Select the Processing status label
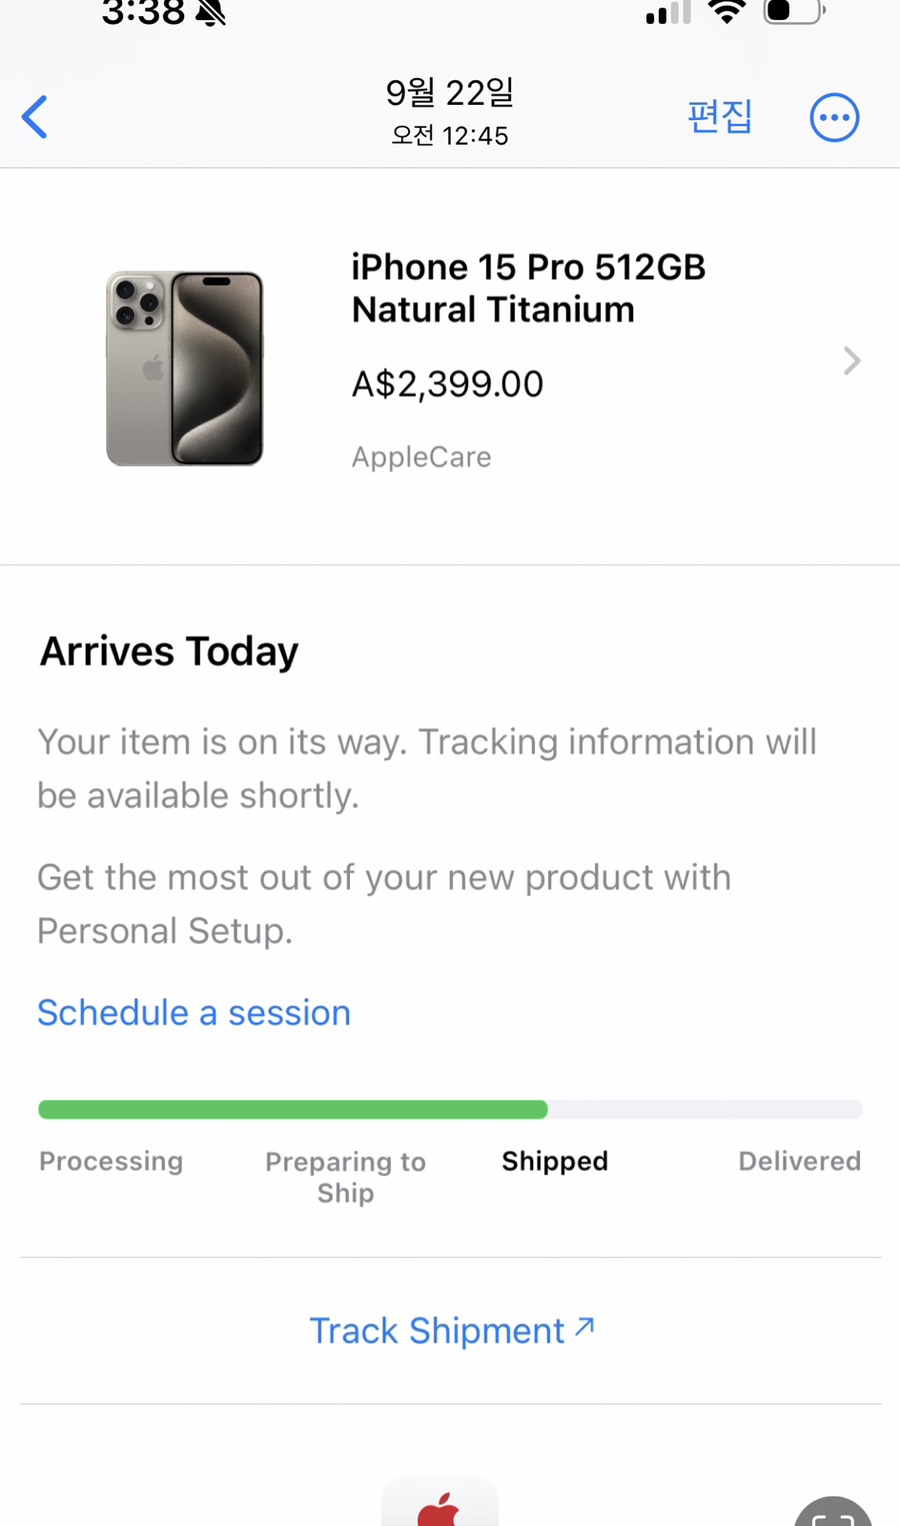The height and width of the screenshot is (1526, 900). pyautogui.click(x=111, y=1161)
